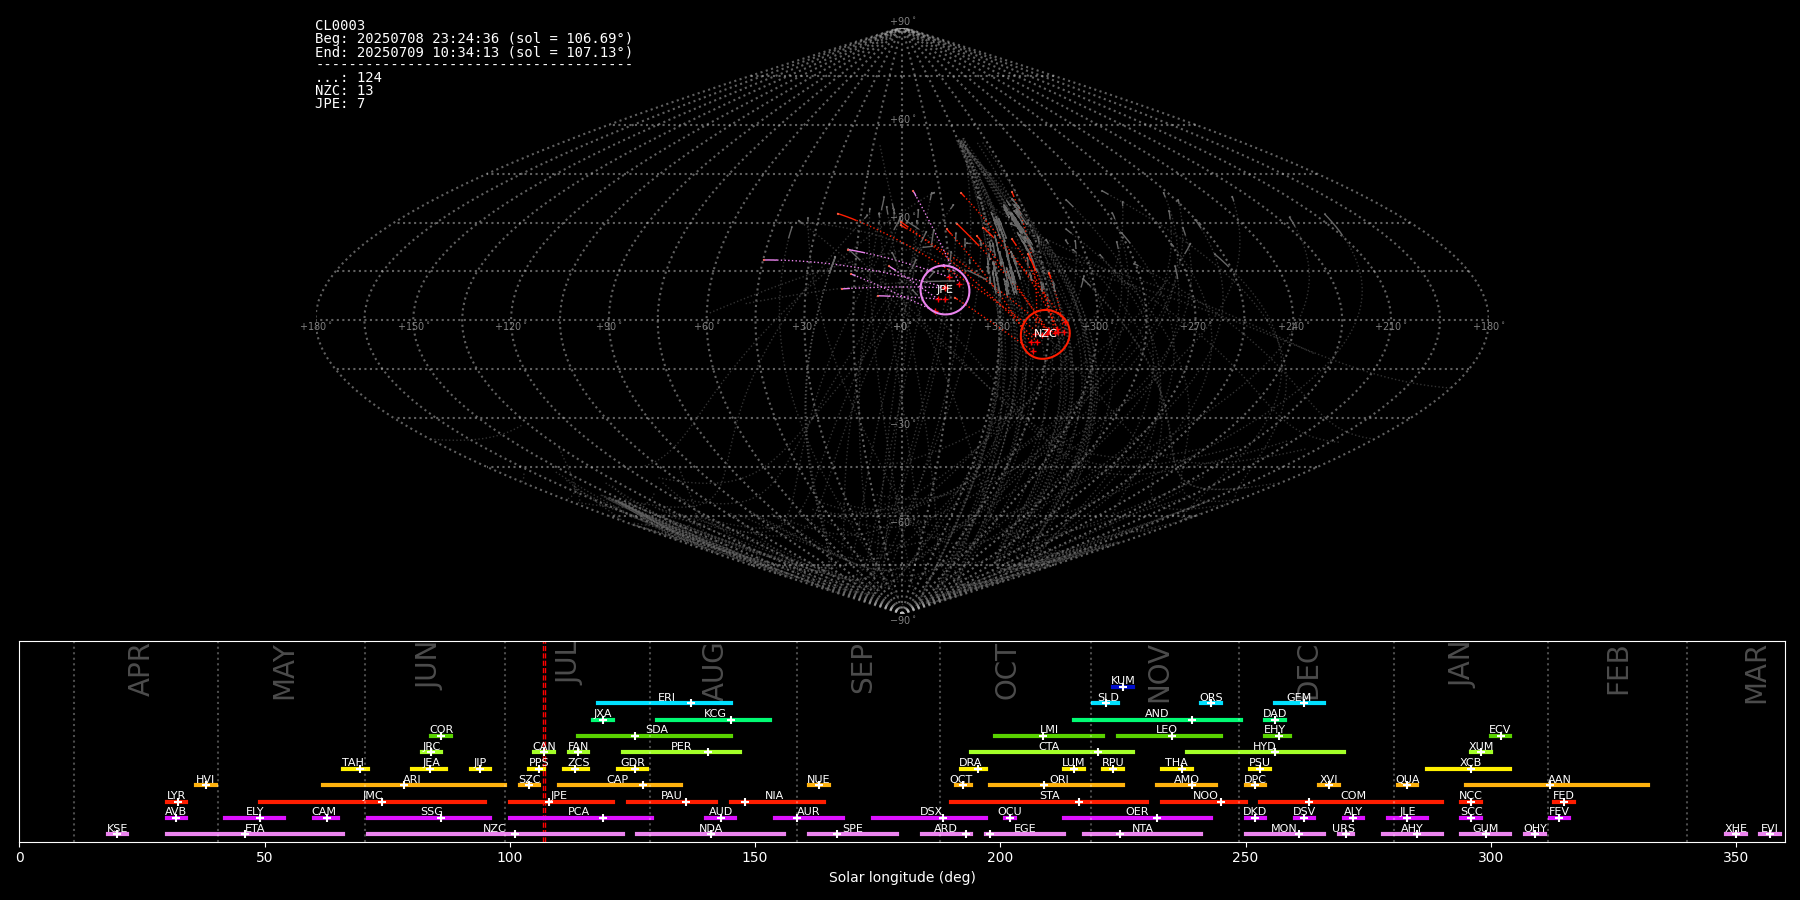Click the LMI shower label

(1049, 730)
